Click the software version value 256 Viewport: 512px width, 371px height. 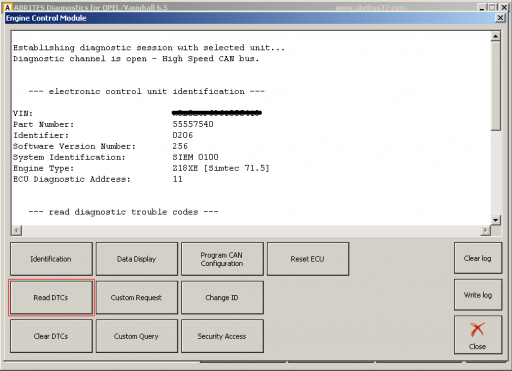coord(180,146)
